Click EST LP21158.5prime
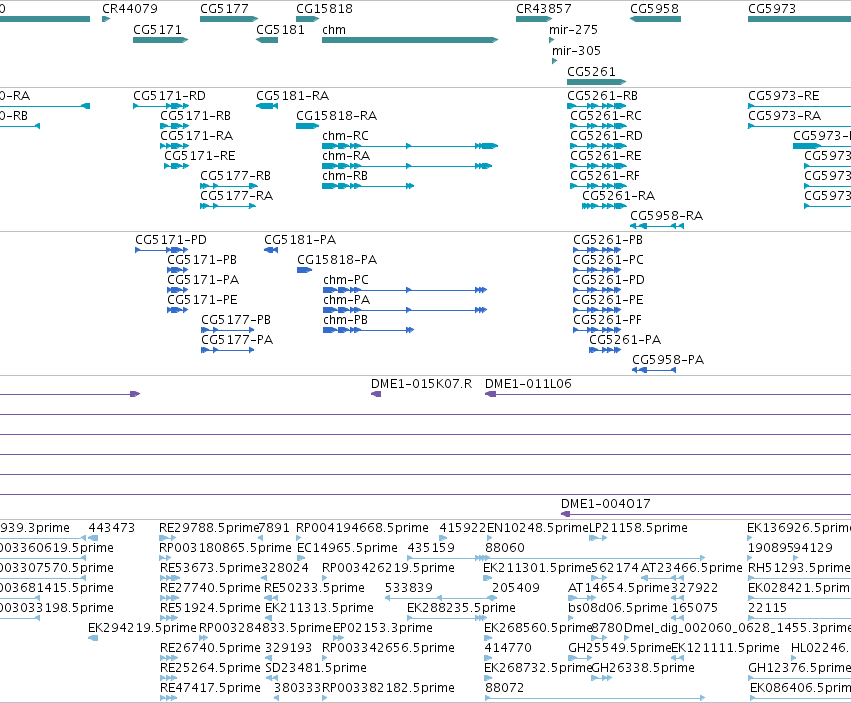The width and height of the screenshot is (851, 703). pos(638,528)
